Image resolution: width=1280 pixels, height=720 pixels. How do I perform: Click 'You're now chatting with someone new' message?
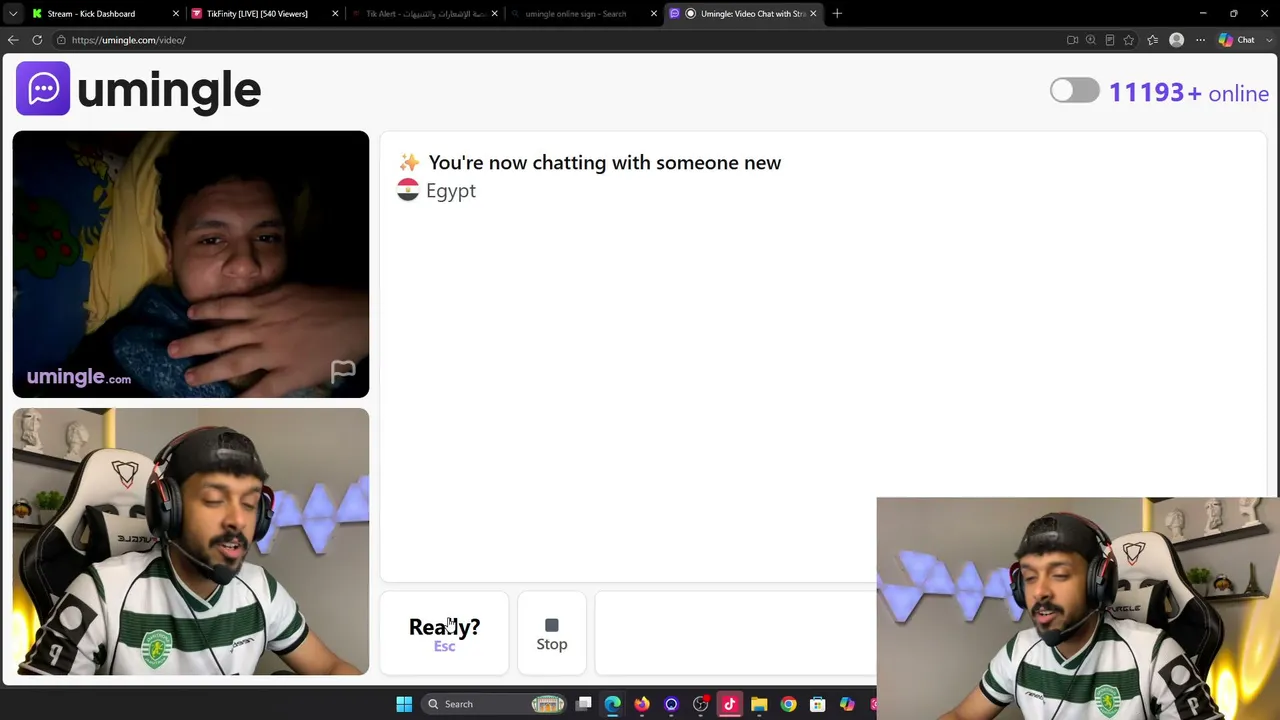[604, 162]
